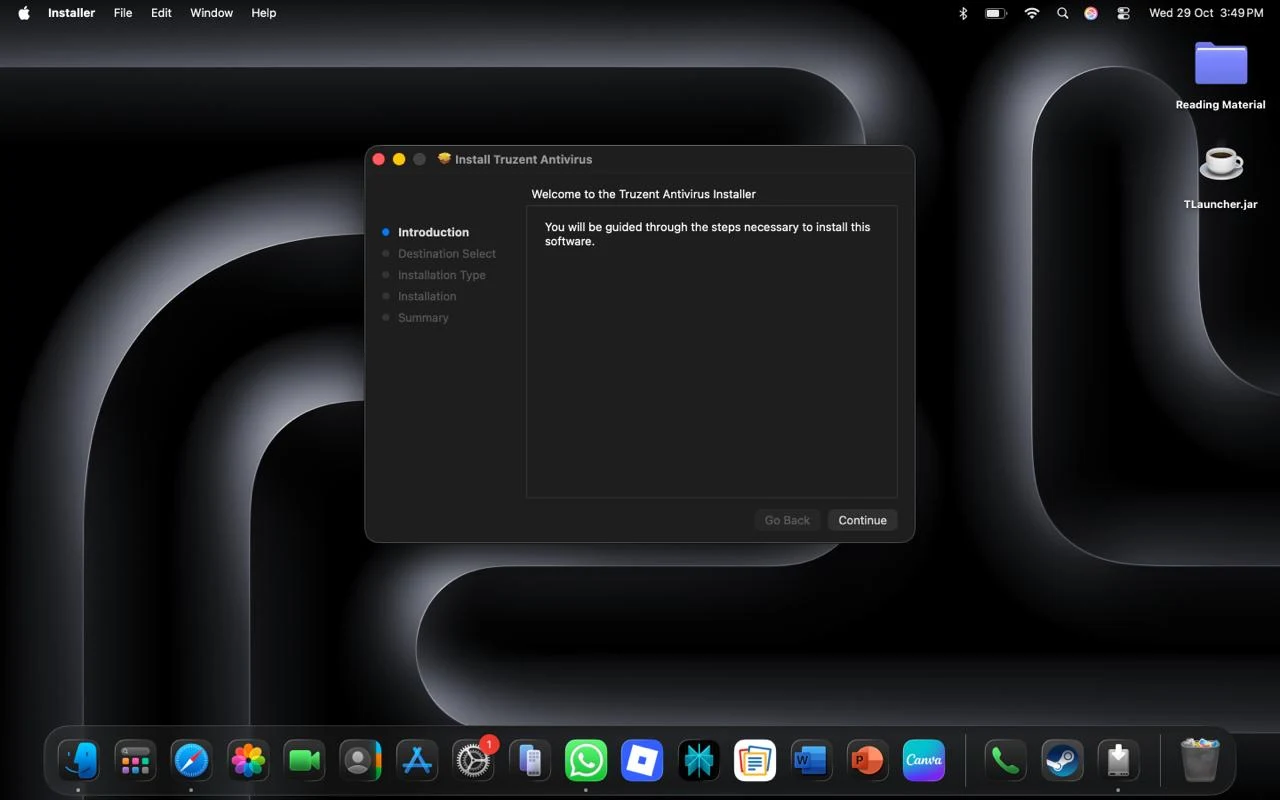Click the Wi-Fi status icon
The height and width of the screenshot is (800, 1280).
(1031, 13)
